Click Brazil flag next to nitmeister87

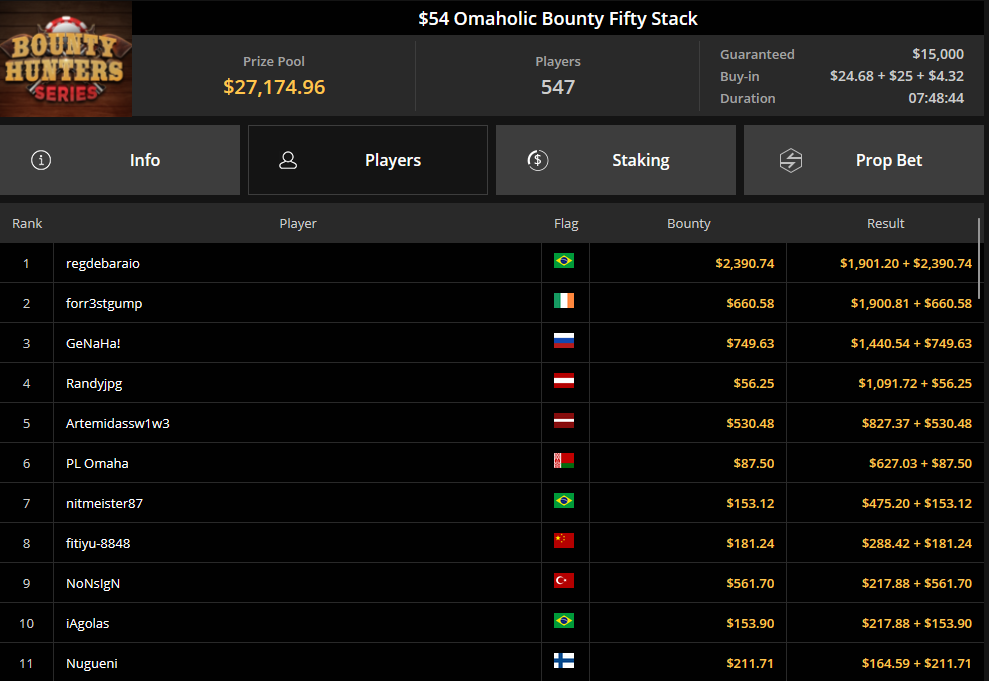click(564, 501)
